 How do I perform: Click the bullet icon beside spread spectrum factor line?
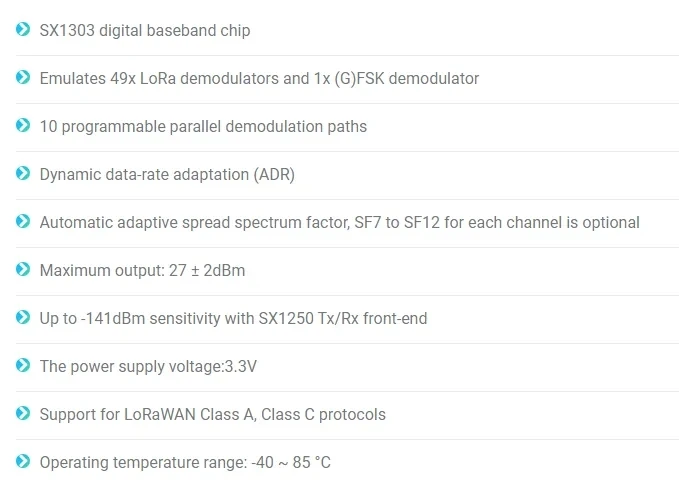click(x=23, y=221)
